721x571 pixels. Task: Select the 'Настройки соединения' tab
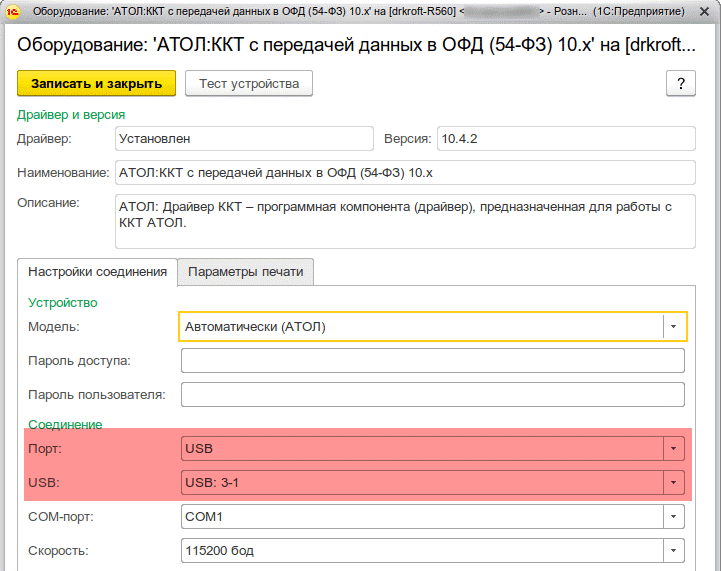97,272
